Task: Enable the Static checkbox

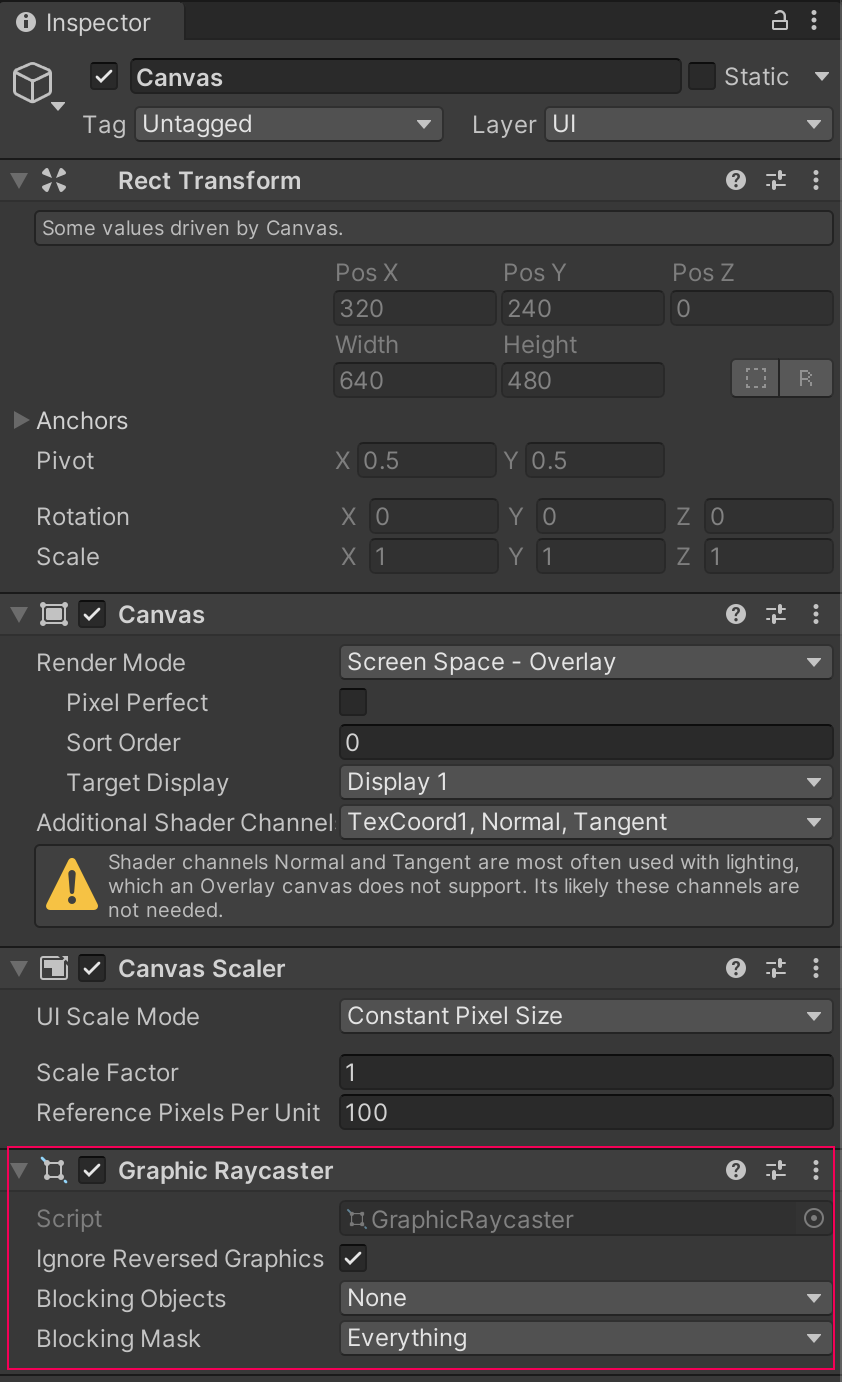Action: (x=702, y=77)
